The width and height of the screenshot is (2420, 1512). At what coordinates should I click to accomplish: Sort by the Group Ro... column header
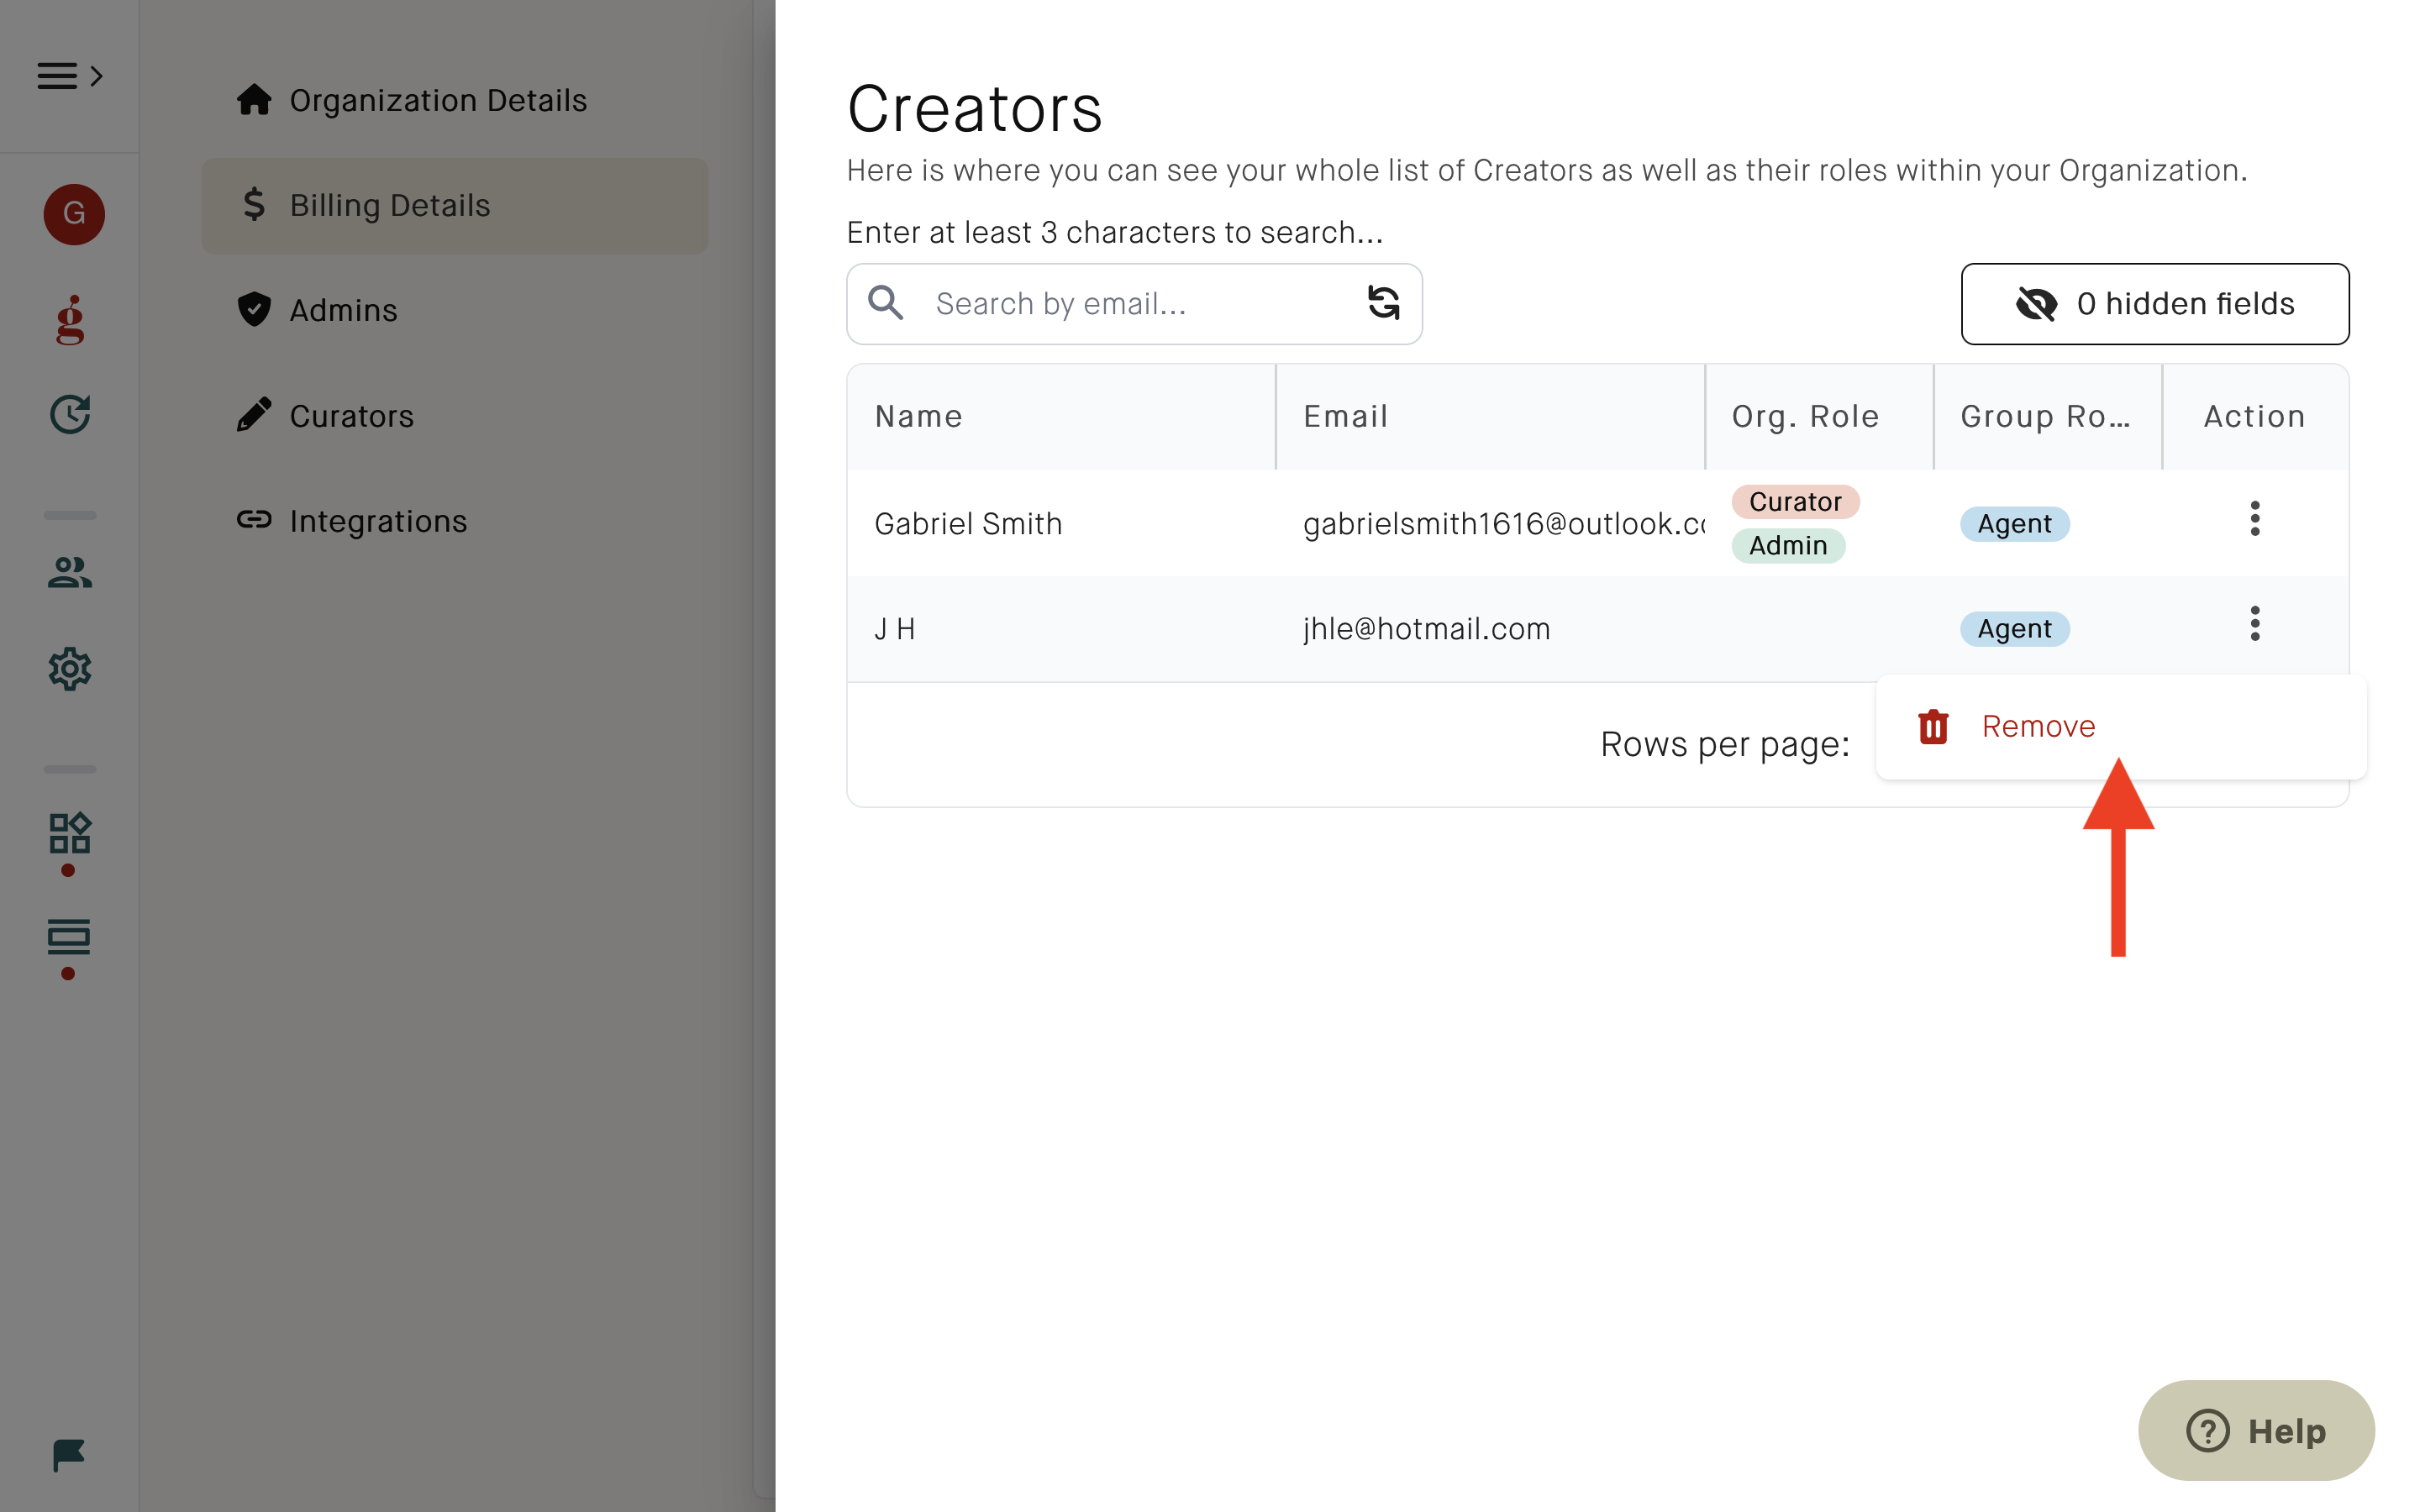coord(2047,416)
